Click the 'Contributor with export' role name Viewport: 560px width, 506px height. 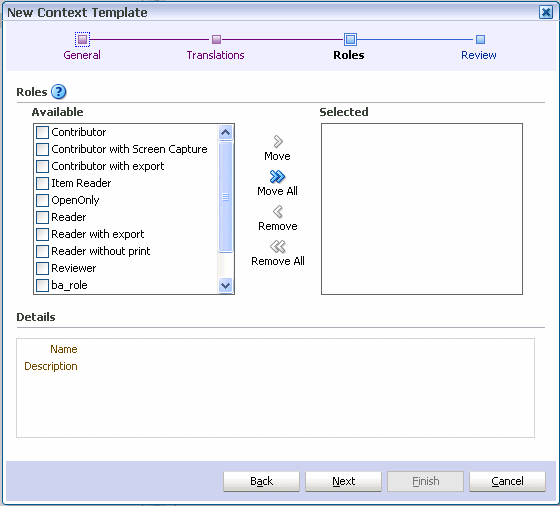(108, 166)
